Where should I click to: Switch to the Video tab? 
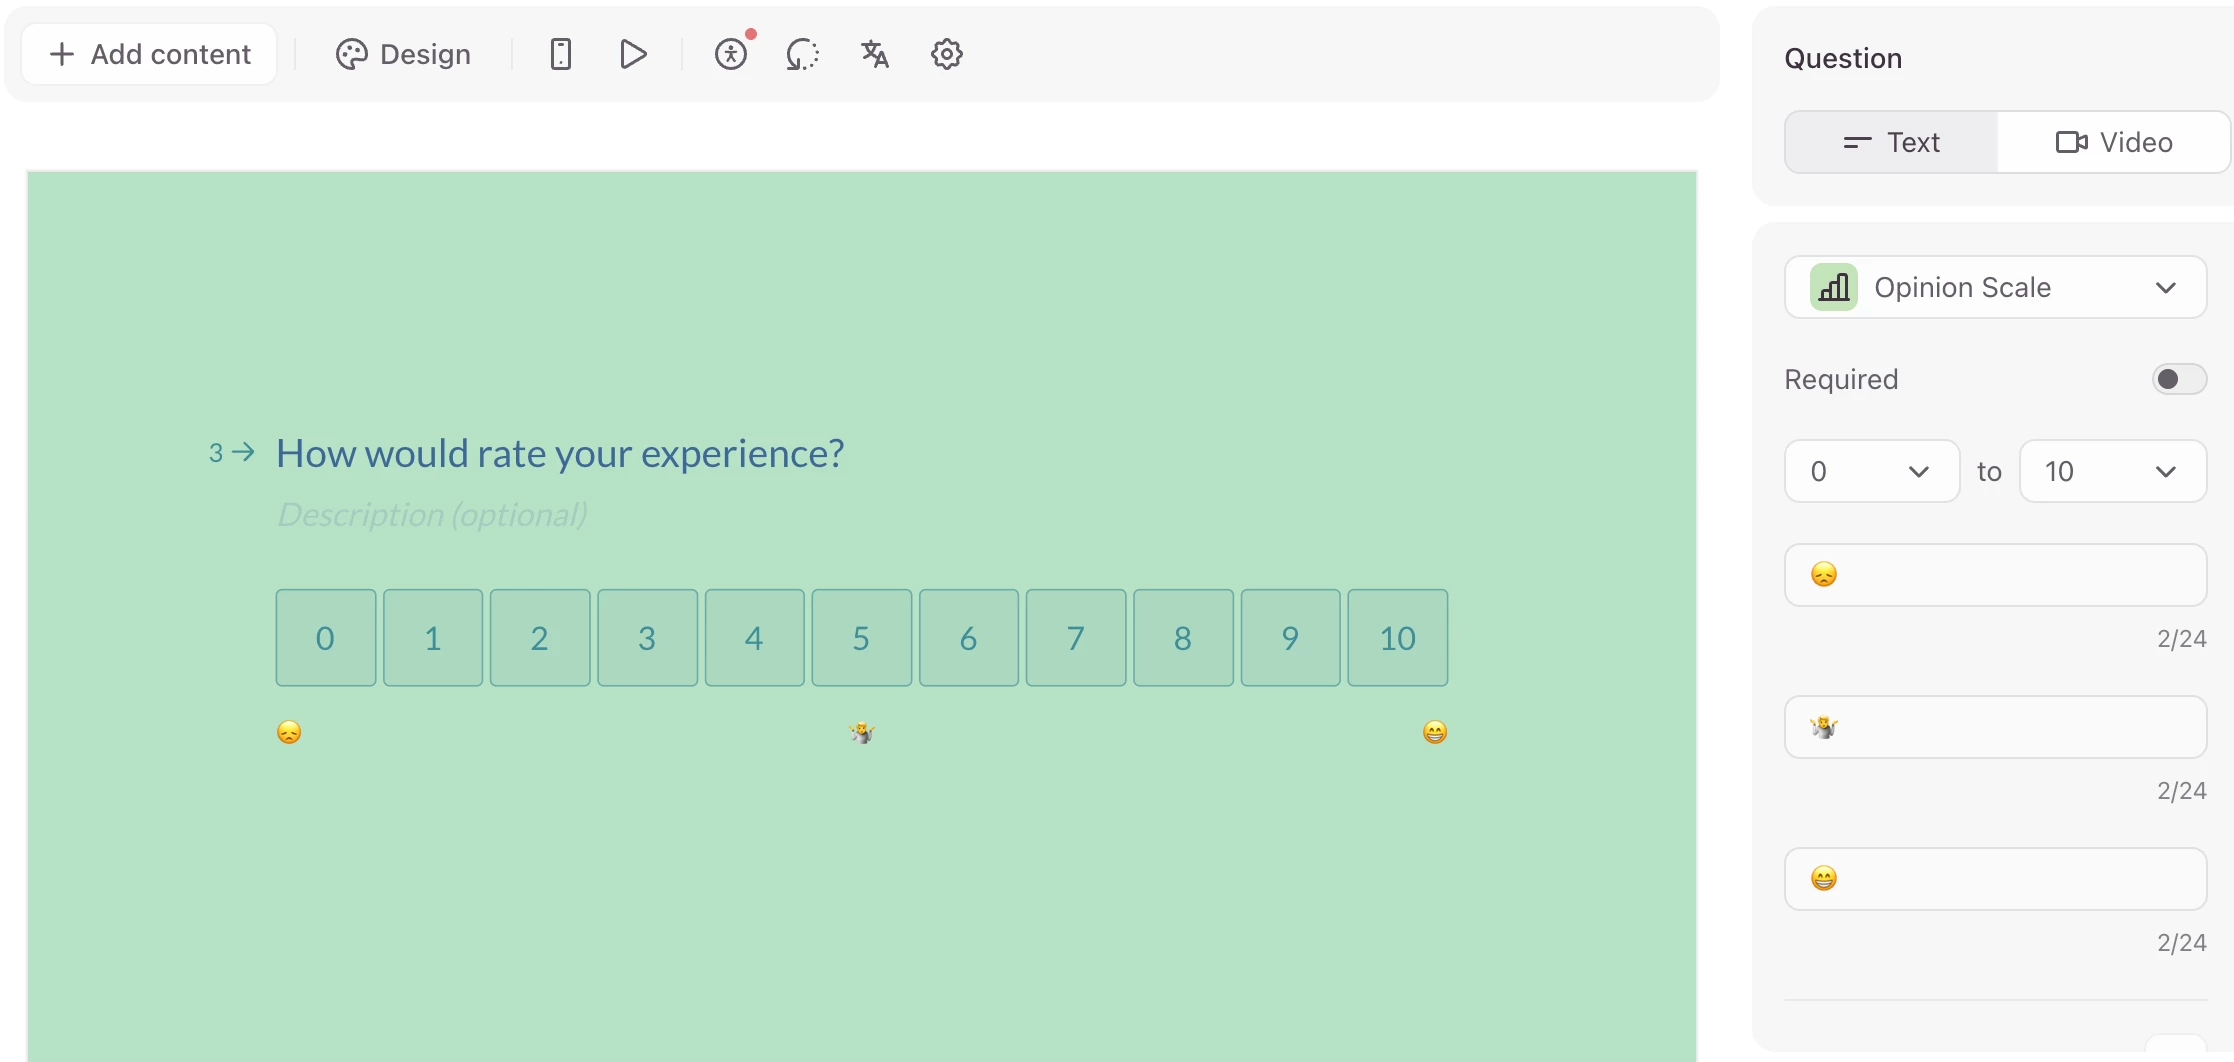coord(2113,142)
